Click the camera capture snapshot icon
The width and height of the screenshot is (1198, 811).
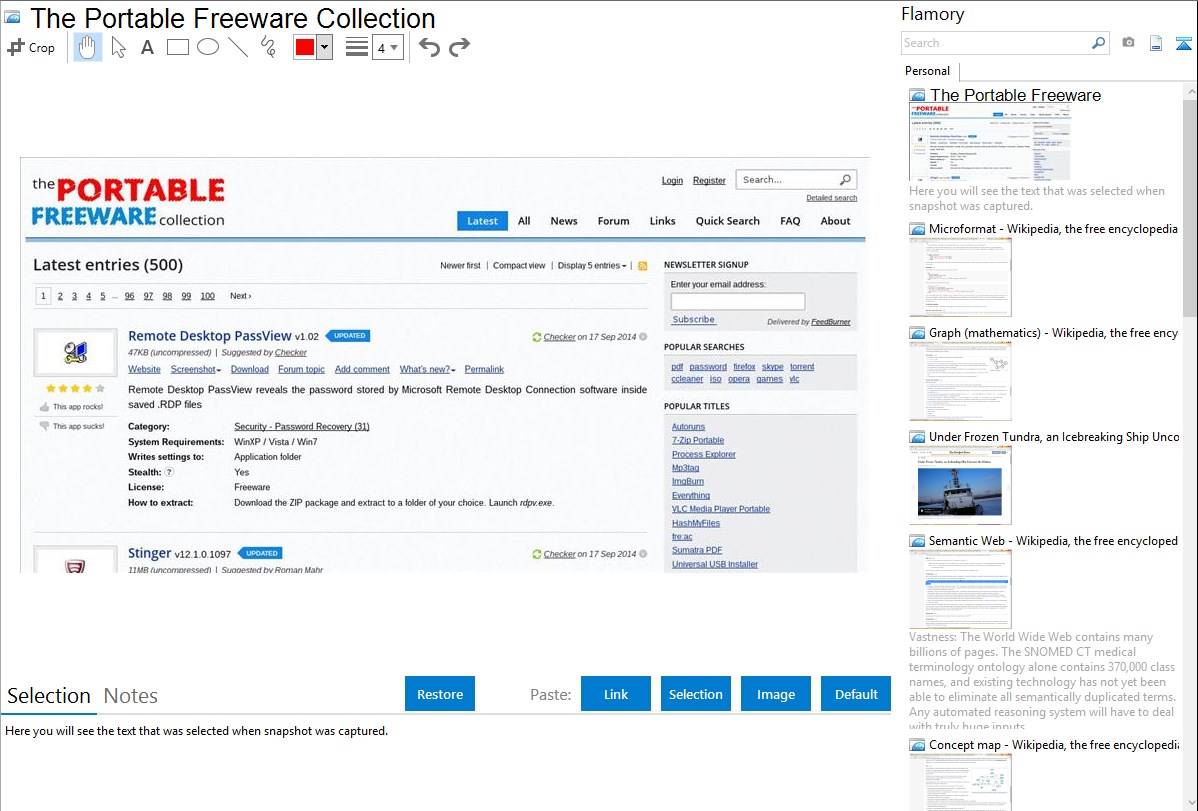coord(1128,43)
